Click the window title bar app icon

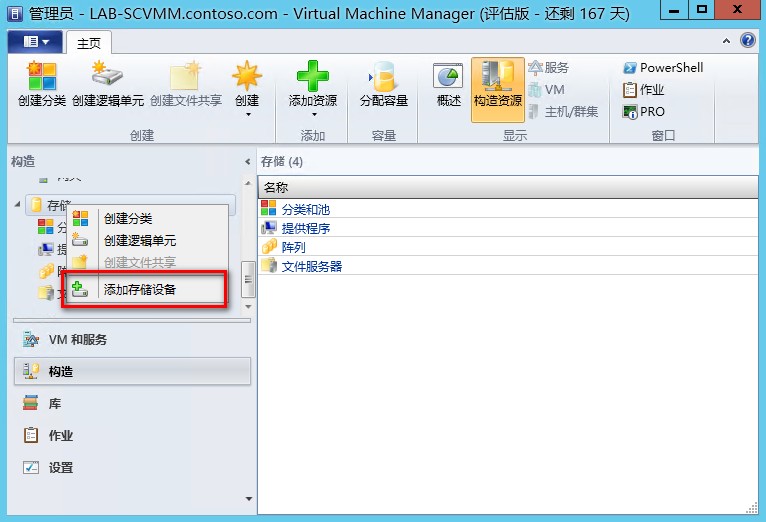click(x=15, y=14)
